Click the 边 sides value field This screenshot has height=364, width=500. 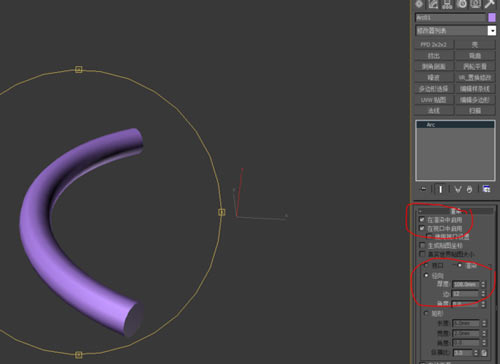(465, 294)
